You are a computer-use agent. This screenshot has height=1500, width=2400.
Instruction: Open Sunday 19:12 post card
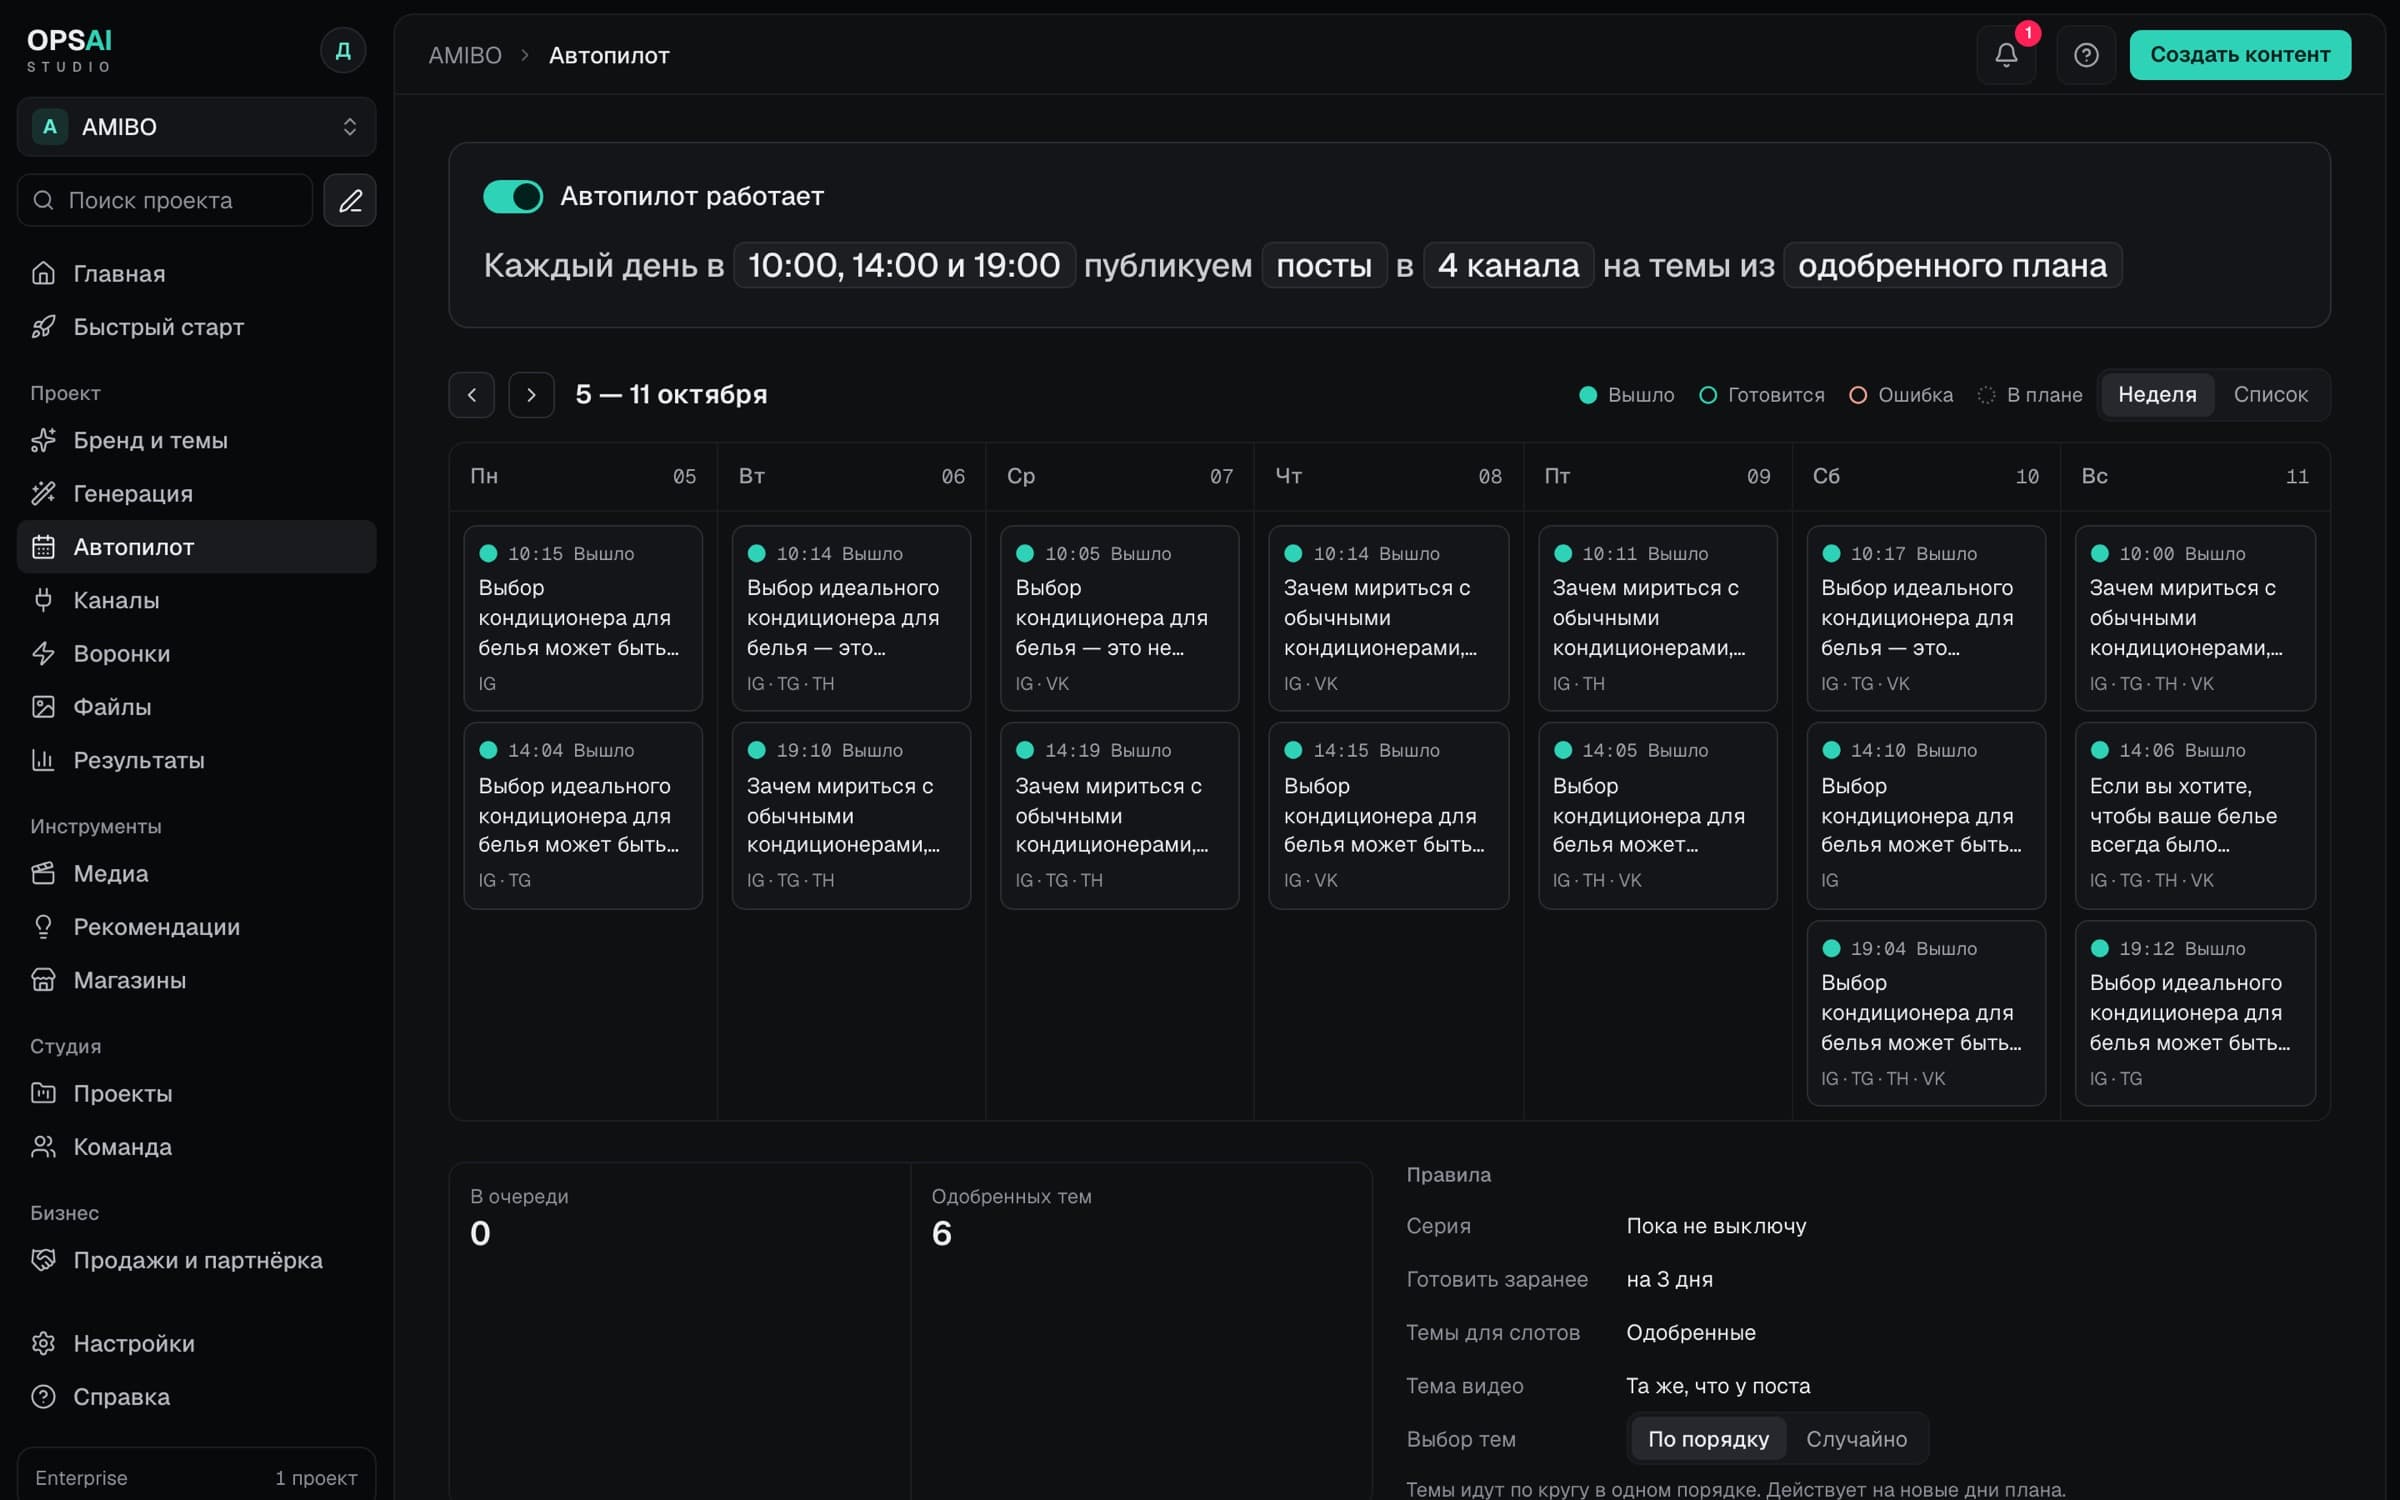click(x=2195, y=1013)
